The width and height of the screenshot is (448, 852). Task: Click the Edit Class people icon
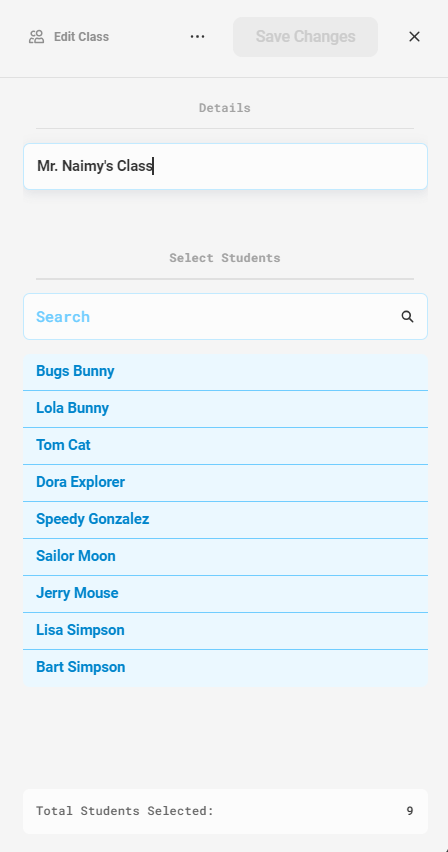[36, 37]
